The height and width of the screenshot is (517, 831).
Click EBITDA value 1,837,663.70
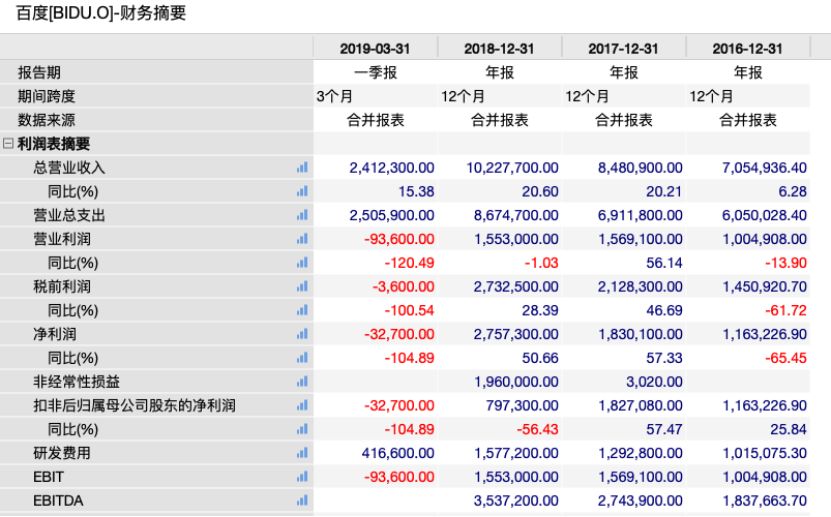coord(764,501)
